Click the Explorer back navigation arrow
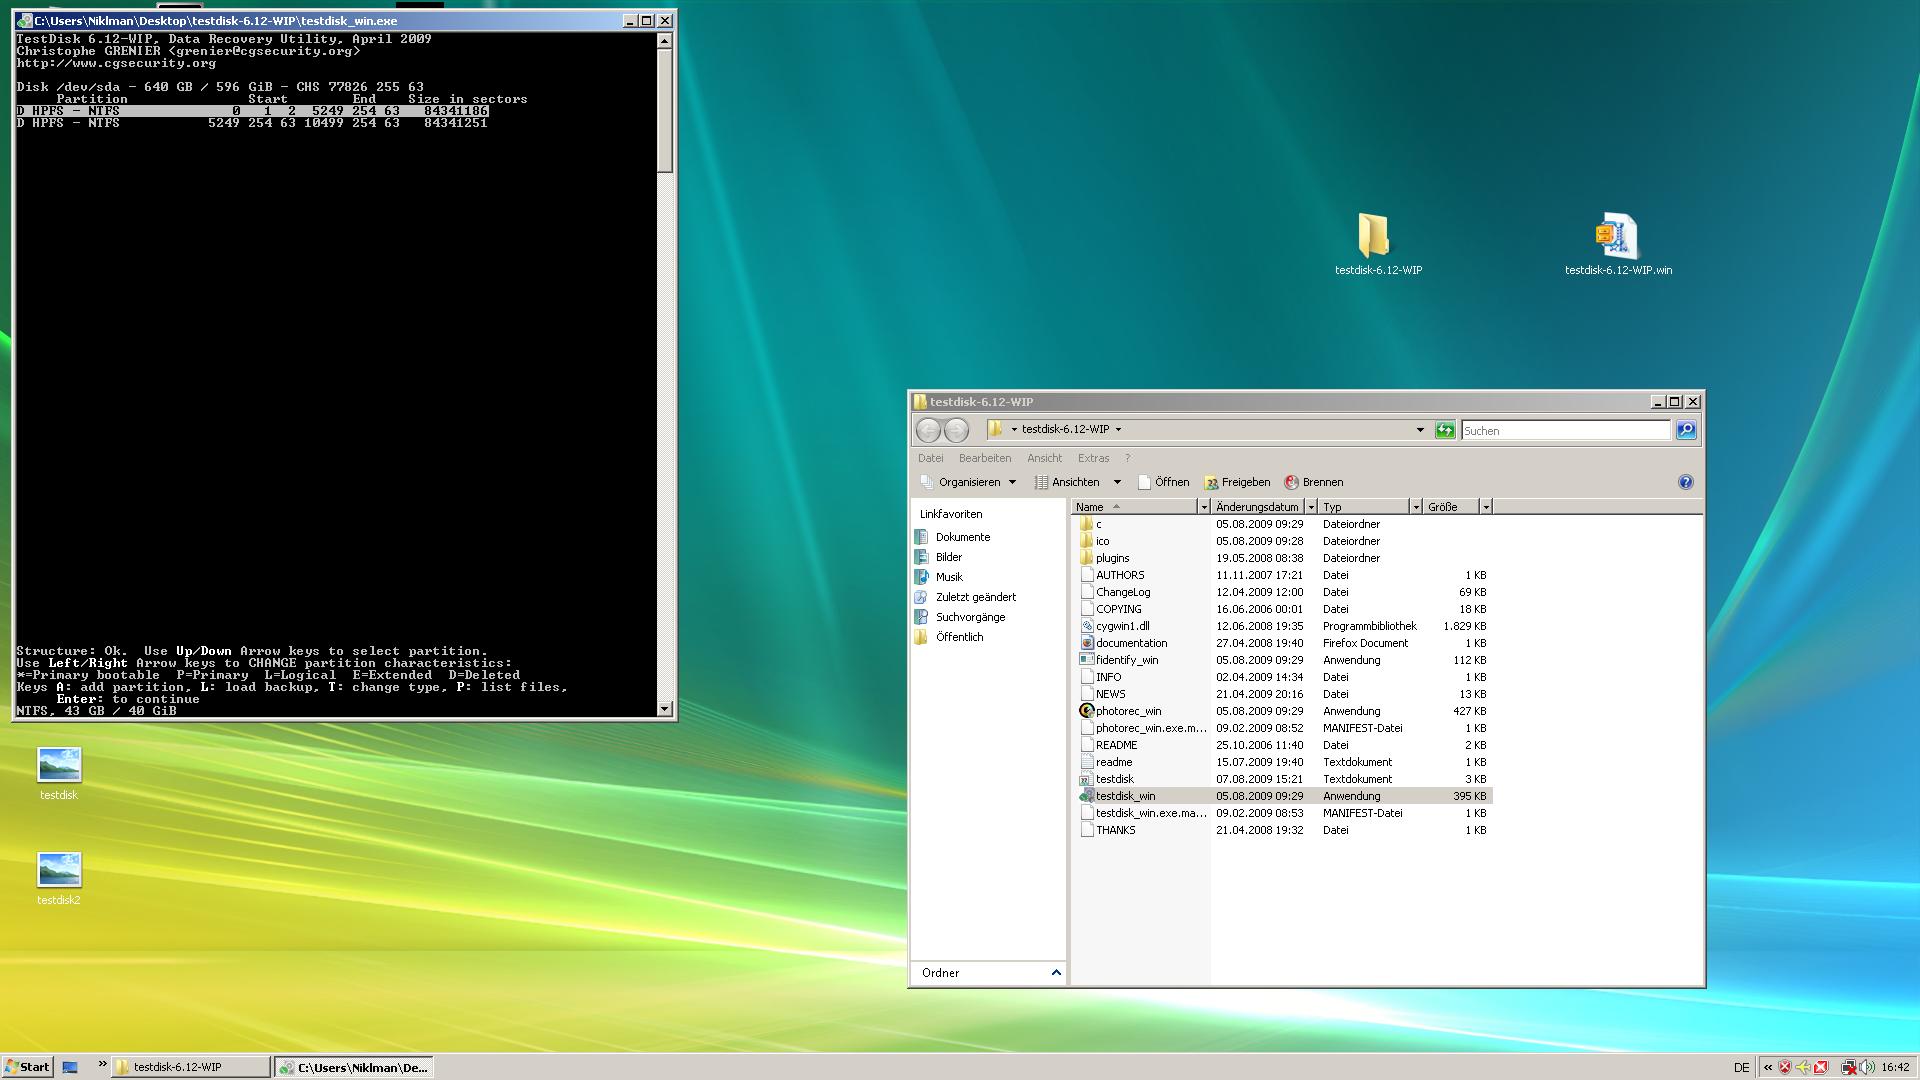The width and height of the screenshot is (1920, 1080). coord(927,430)
